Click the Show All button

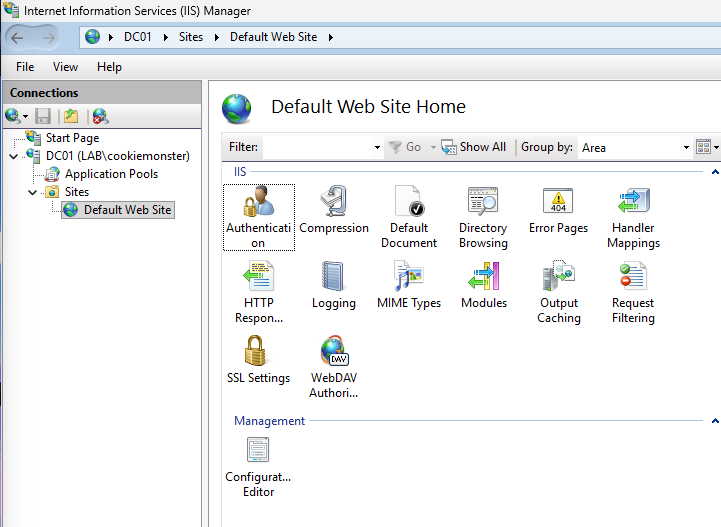(x=474, y=147)
